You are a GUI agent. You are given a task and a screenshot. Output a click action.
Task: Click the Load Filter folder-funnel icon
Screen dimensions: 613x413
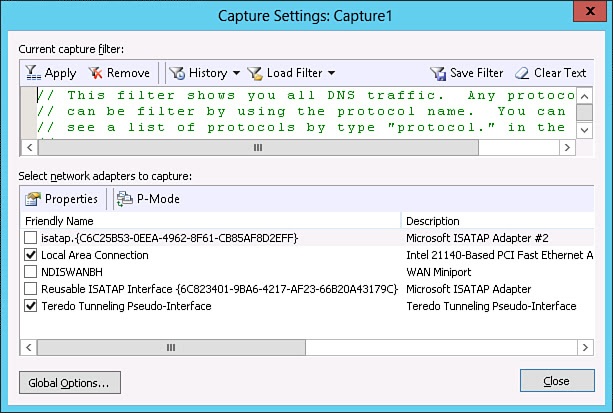[x=255, y=73]
